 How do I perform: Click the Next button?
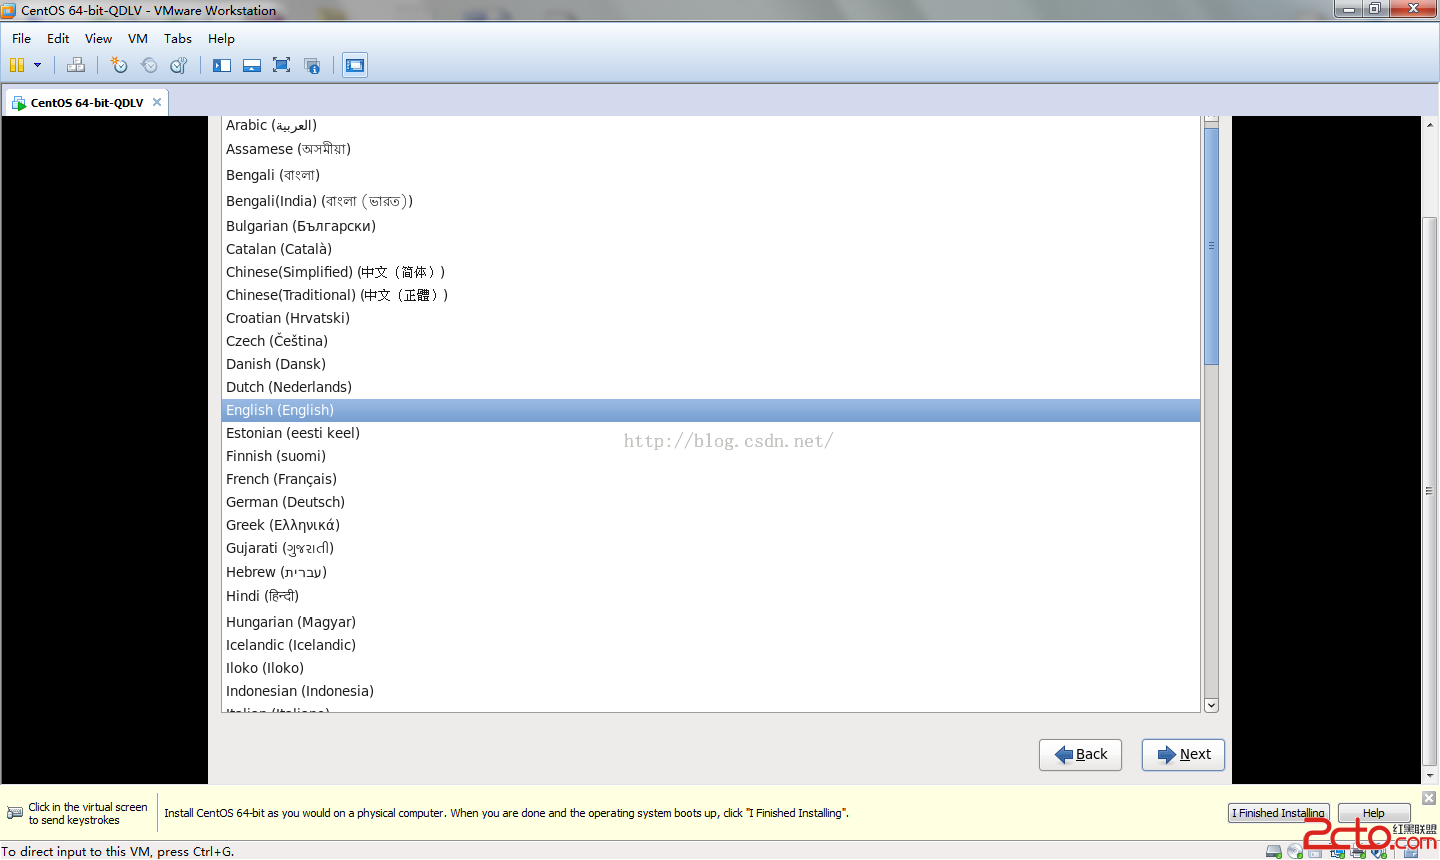[1183, 755]
